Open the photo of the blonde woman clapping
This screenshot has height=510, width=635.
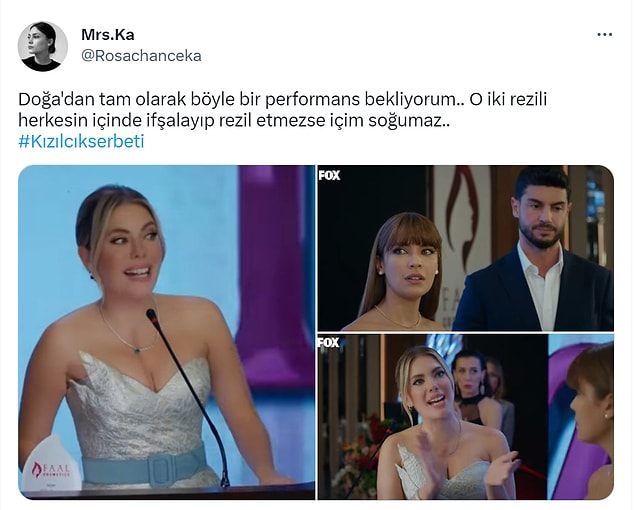(x=466, y=417)
